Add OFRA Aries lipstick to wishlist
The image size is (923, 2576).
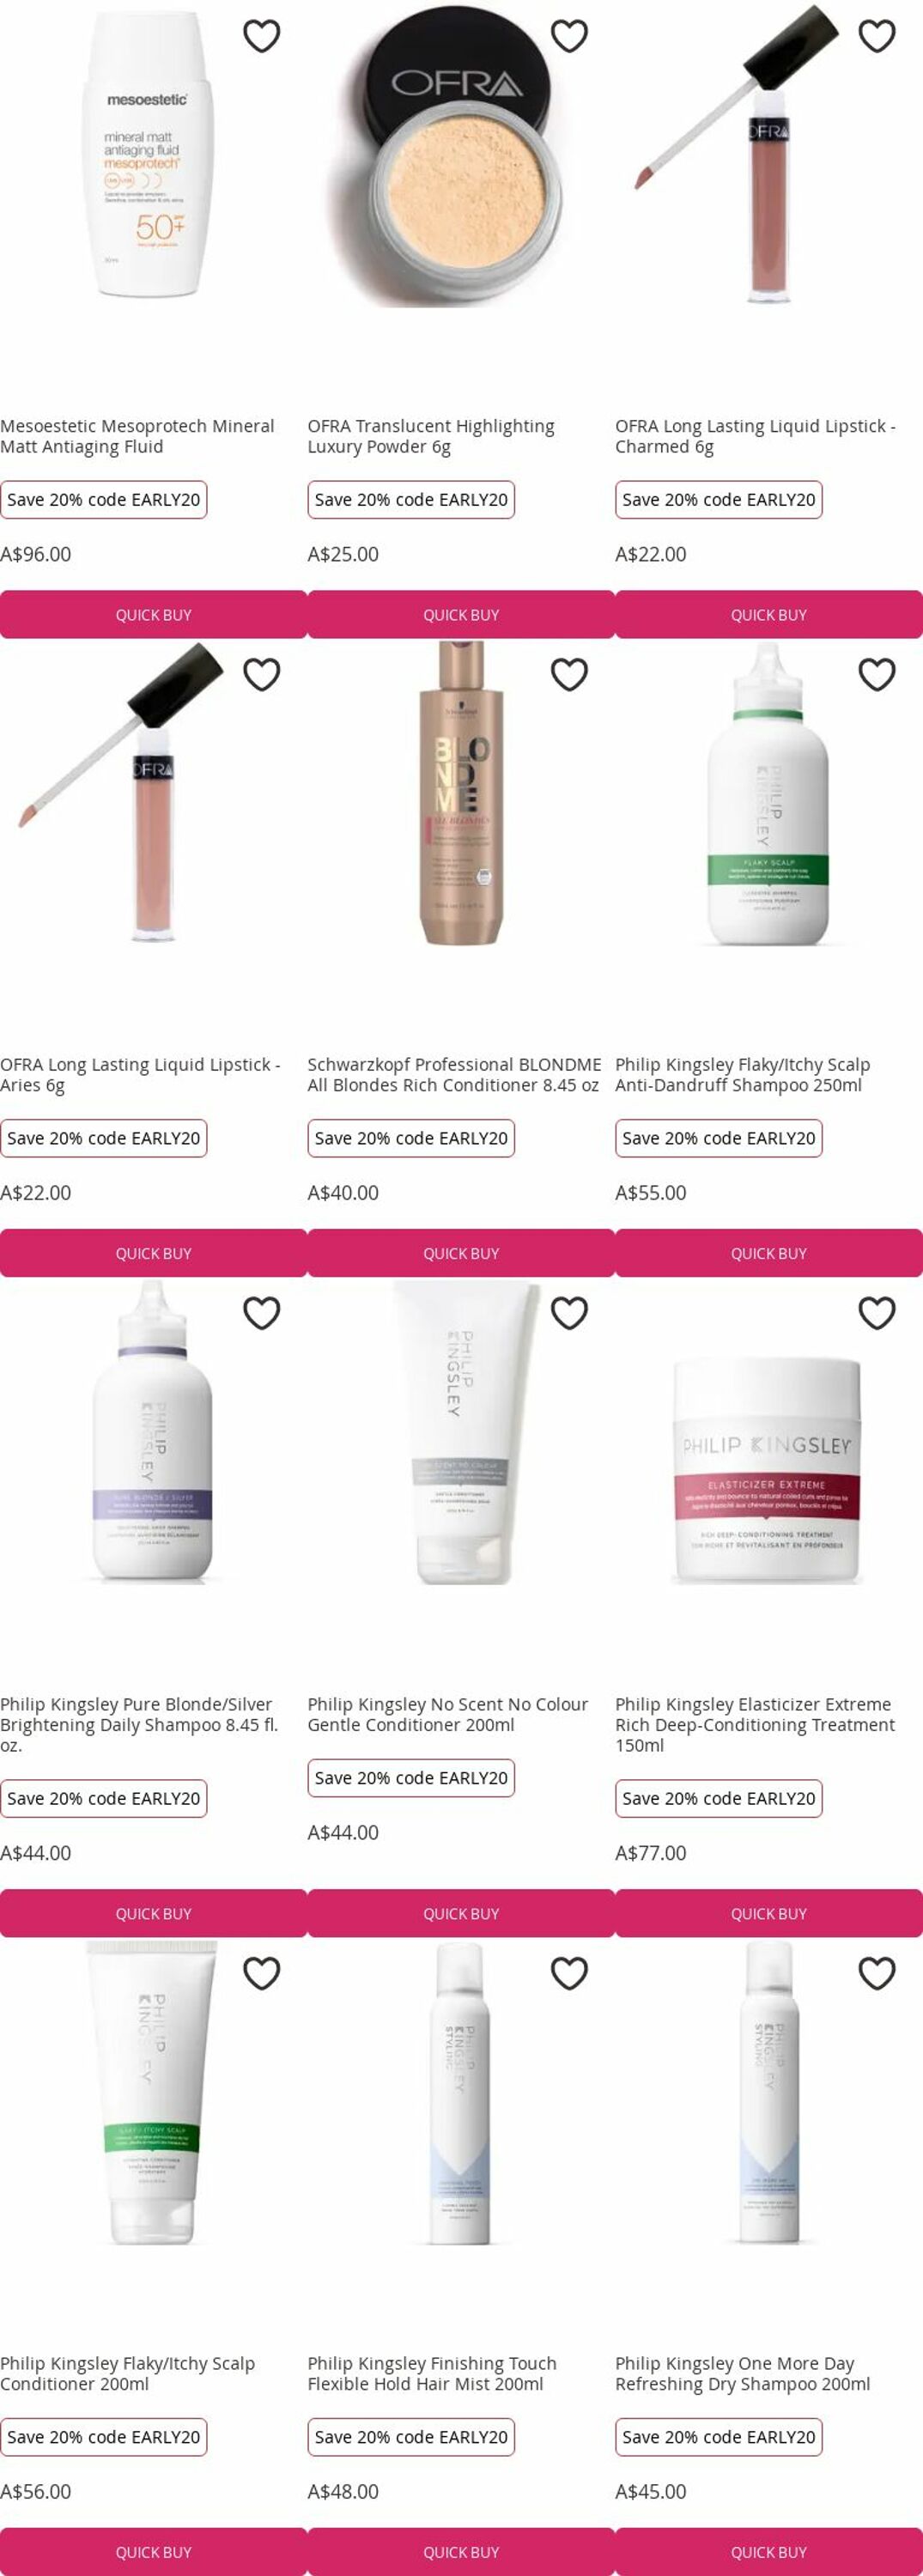262,675
